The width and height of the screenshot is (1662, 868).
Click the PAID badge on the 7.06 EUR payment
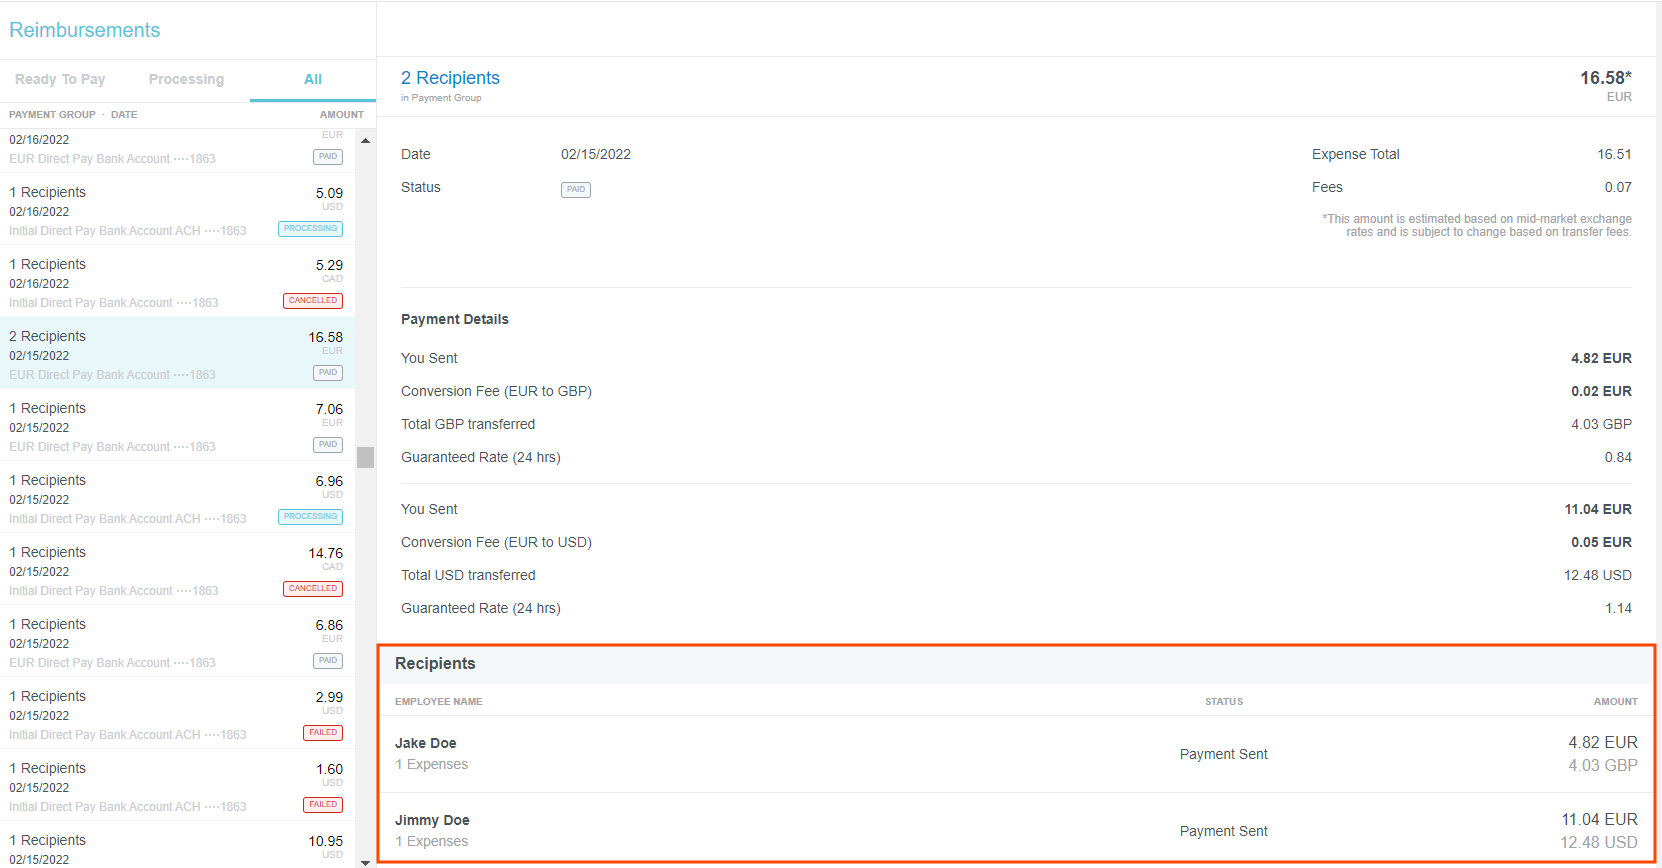click(x=327, y=445)
